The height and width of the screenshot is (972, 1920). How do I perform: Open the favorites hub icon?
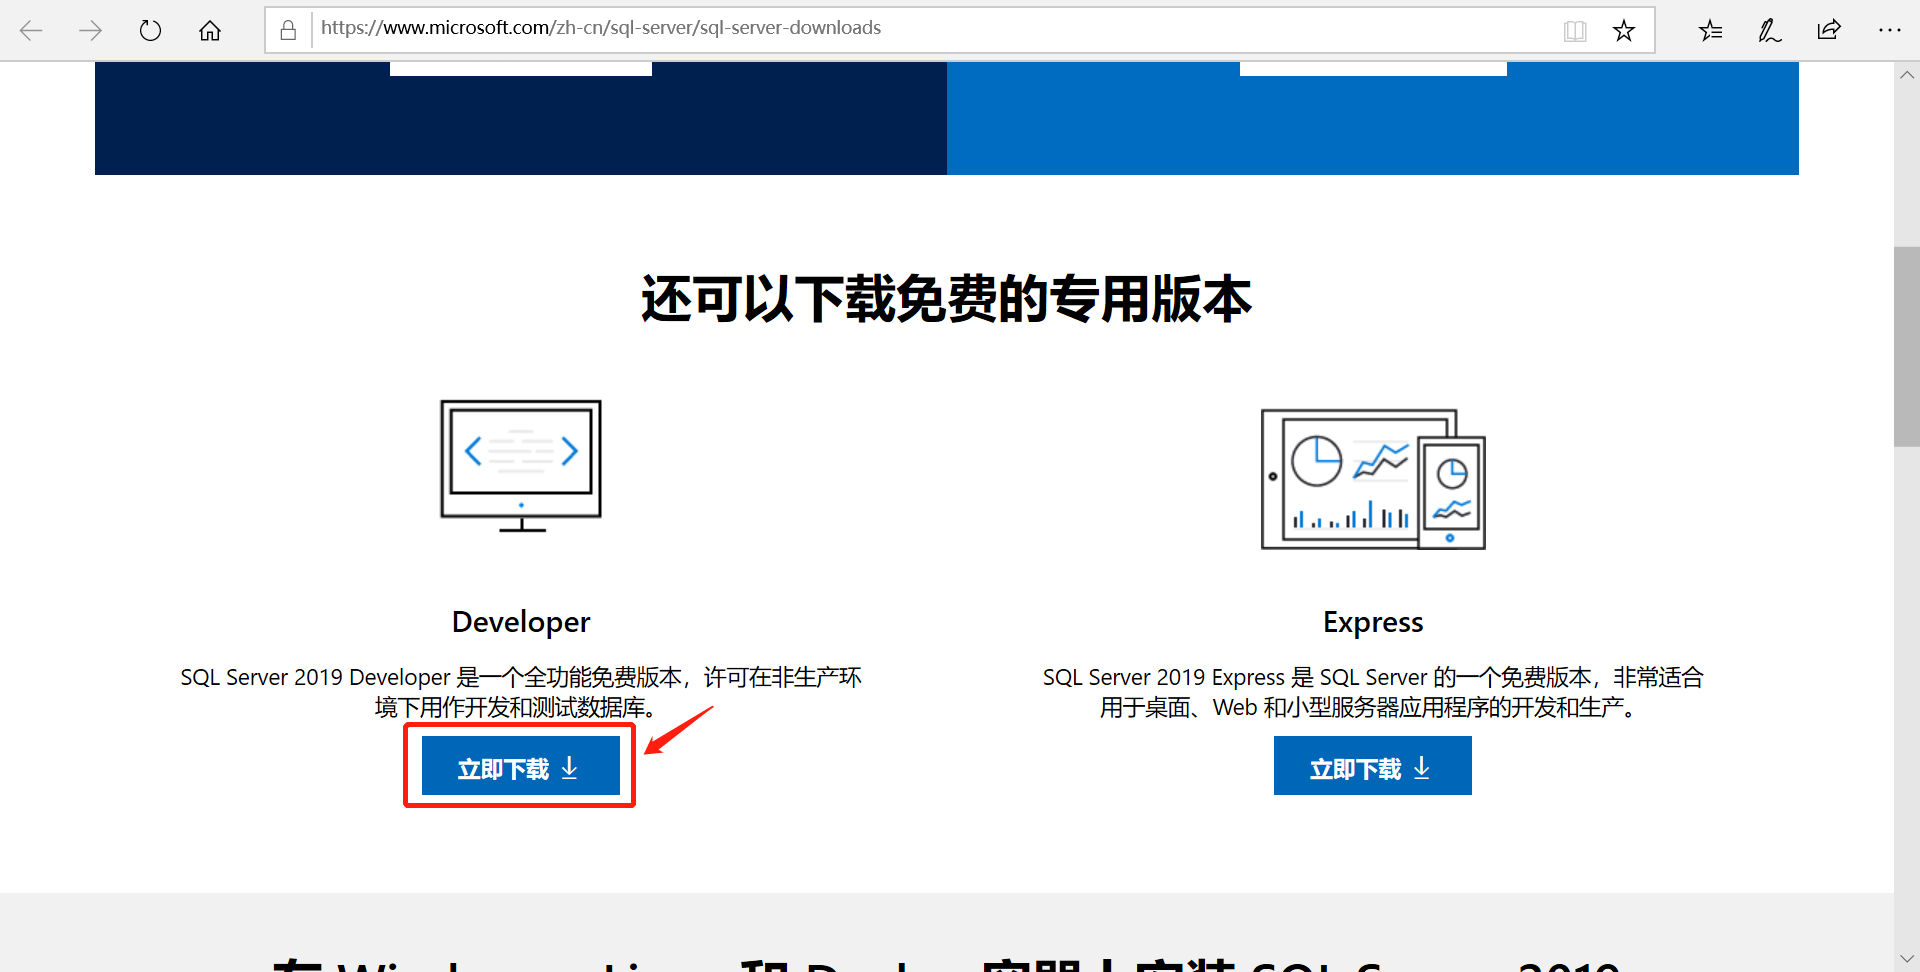click(x=1710, y=31)
